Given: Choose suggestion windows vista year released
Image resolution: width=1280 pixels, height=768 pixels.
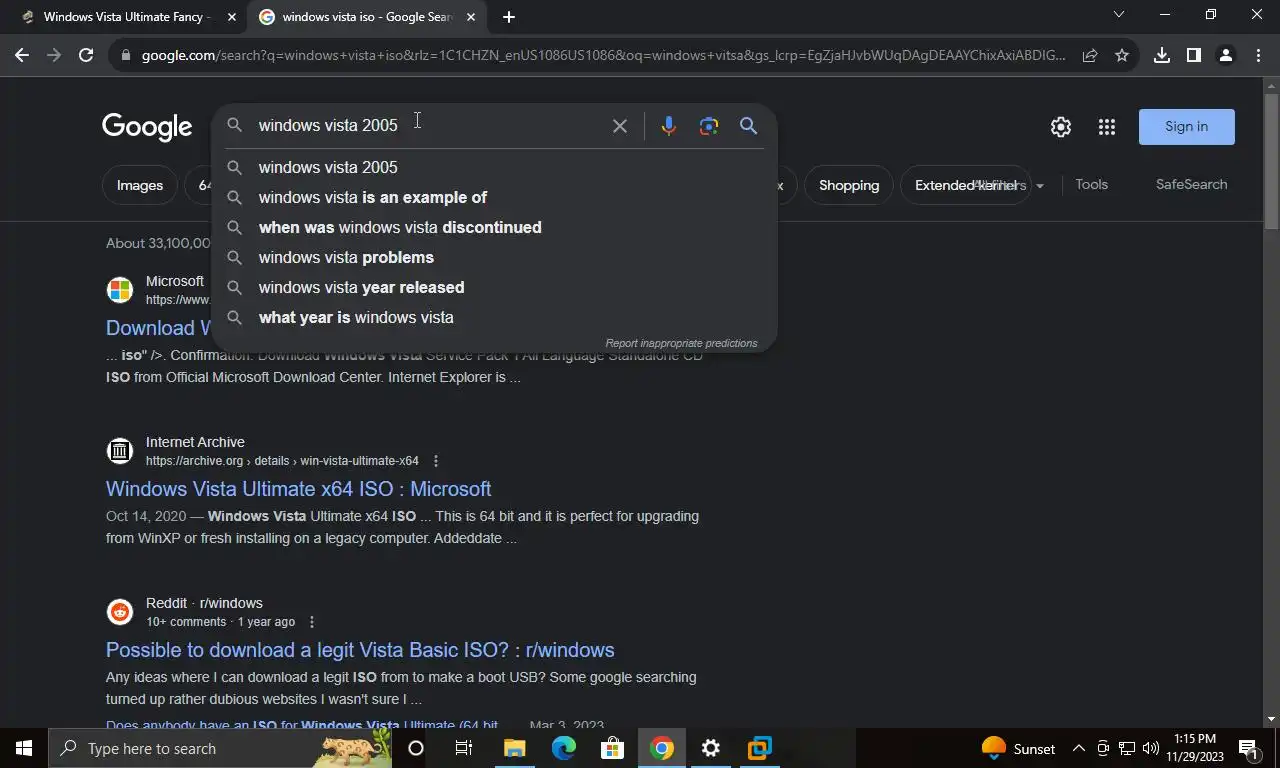Looking at the screenshot, I should point(494,287).
